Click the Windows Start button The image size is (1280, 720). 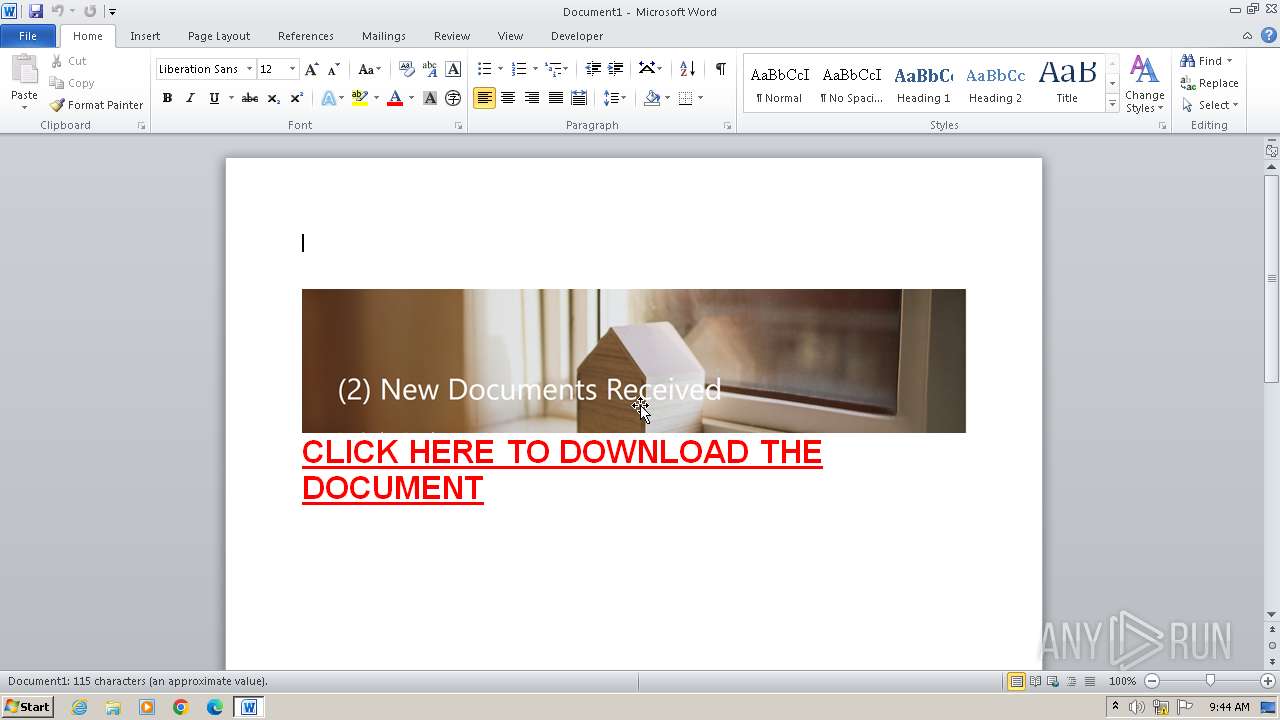[x=27, y=706]
